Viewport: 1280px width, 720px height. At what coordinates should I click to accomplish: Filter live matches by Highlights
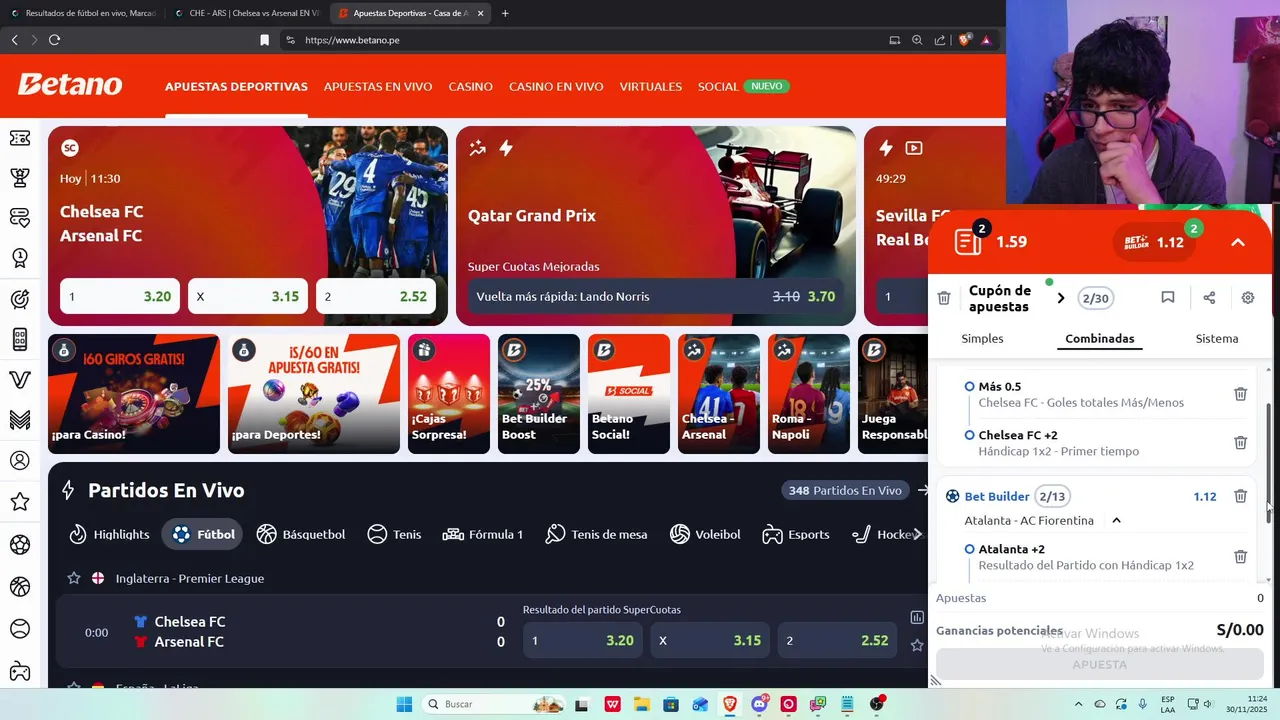(x=109, y=534)
